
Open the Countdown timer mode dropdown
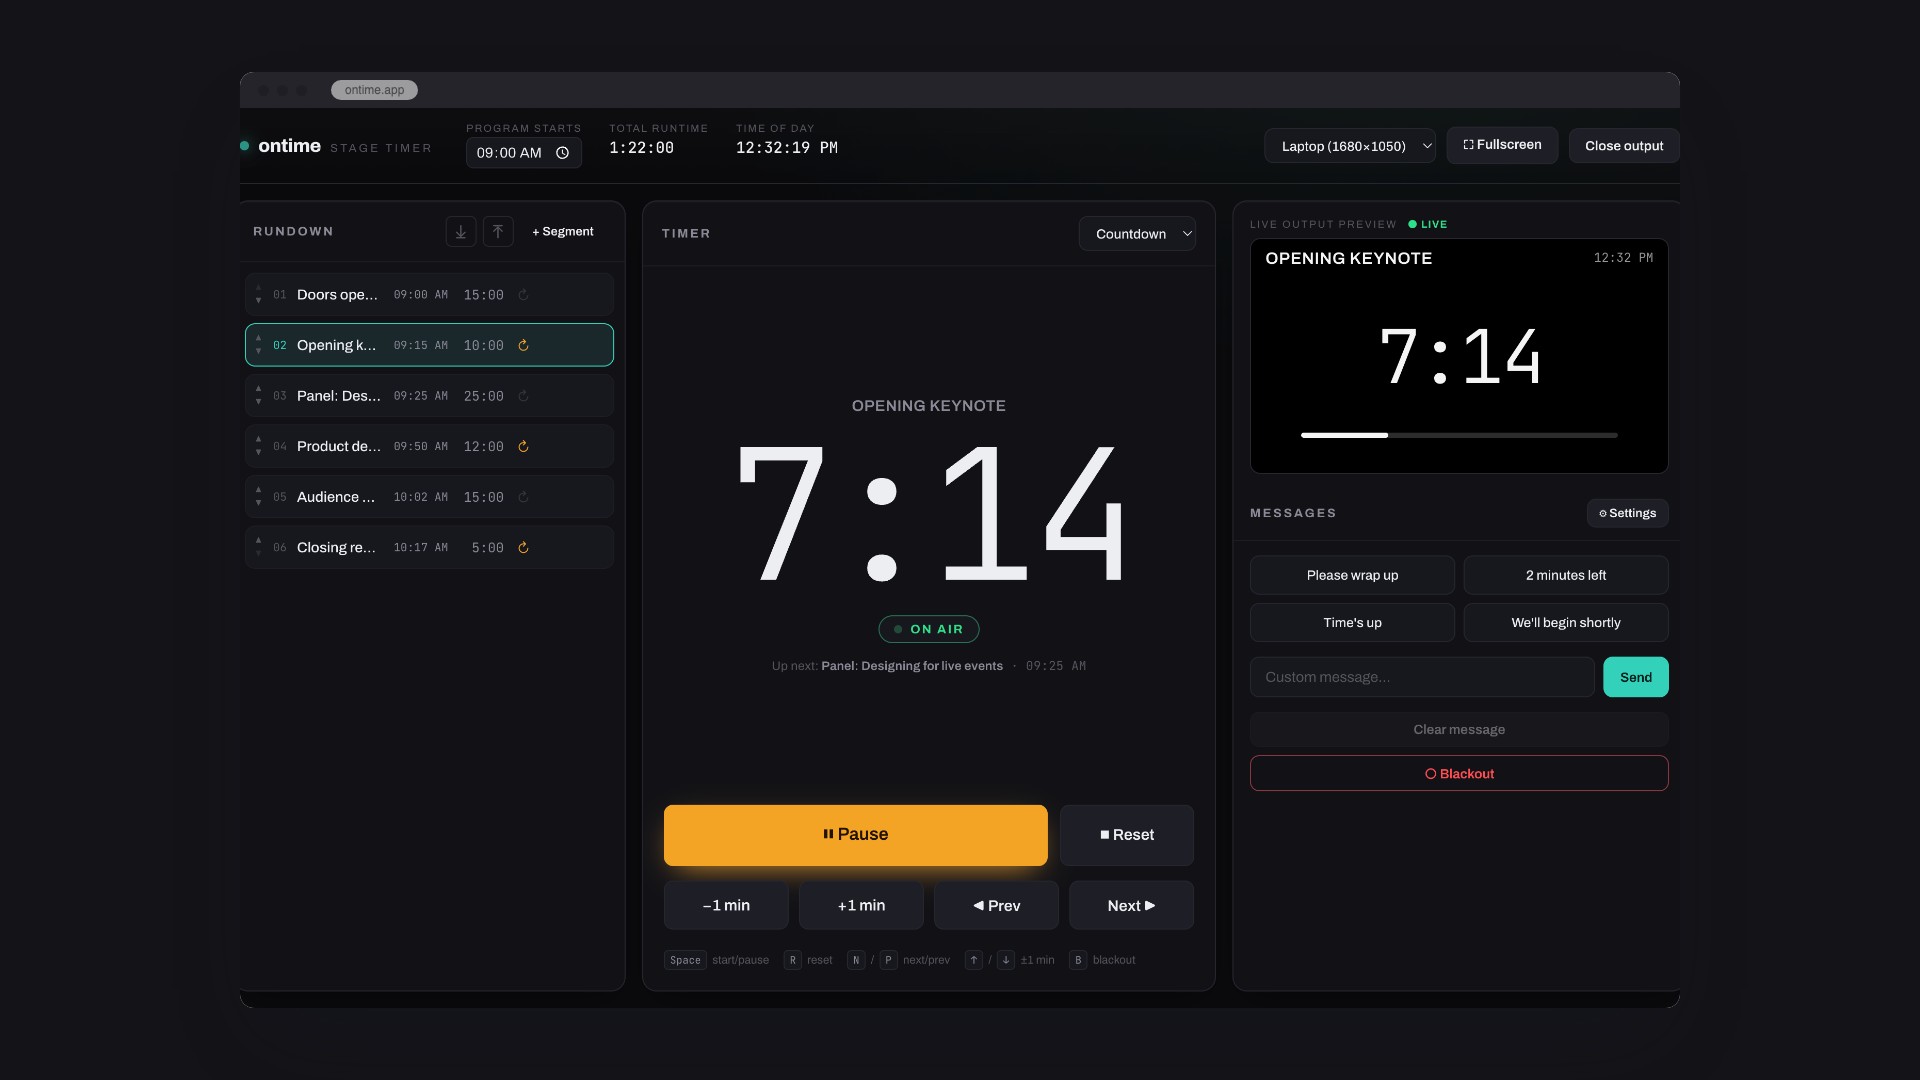pyautogui.click(x=1137, y=234)
